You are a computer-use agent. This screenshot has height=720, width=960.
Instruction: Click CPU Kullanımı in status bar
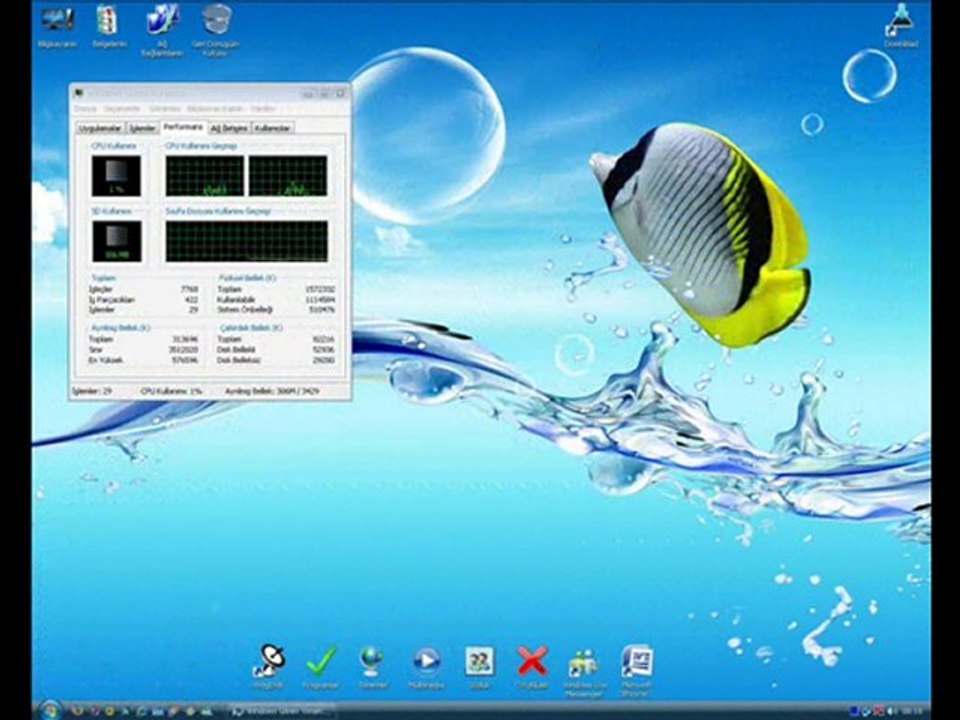pos(171,391)
